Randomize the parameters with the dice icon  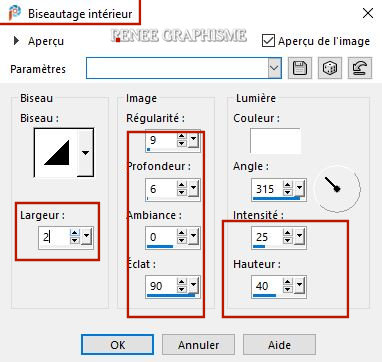(x=330, y=68)
